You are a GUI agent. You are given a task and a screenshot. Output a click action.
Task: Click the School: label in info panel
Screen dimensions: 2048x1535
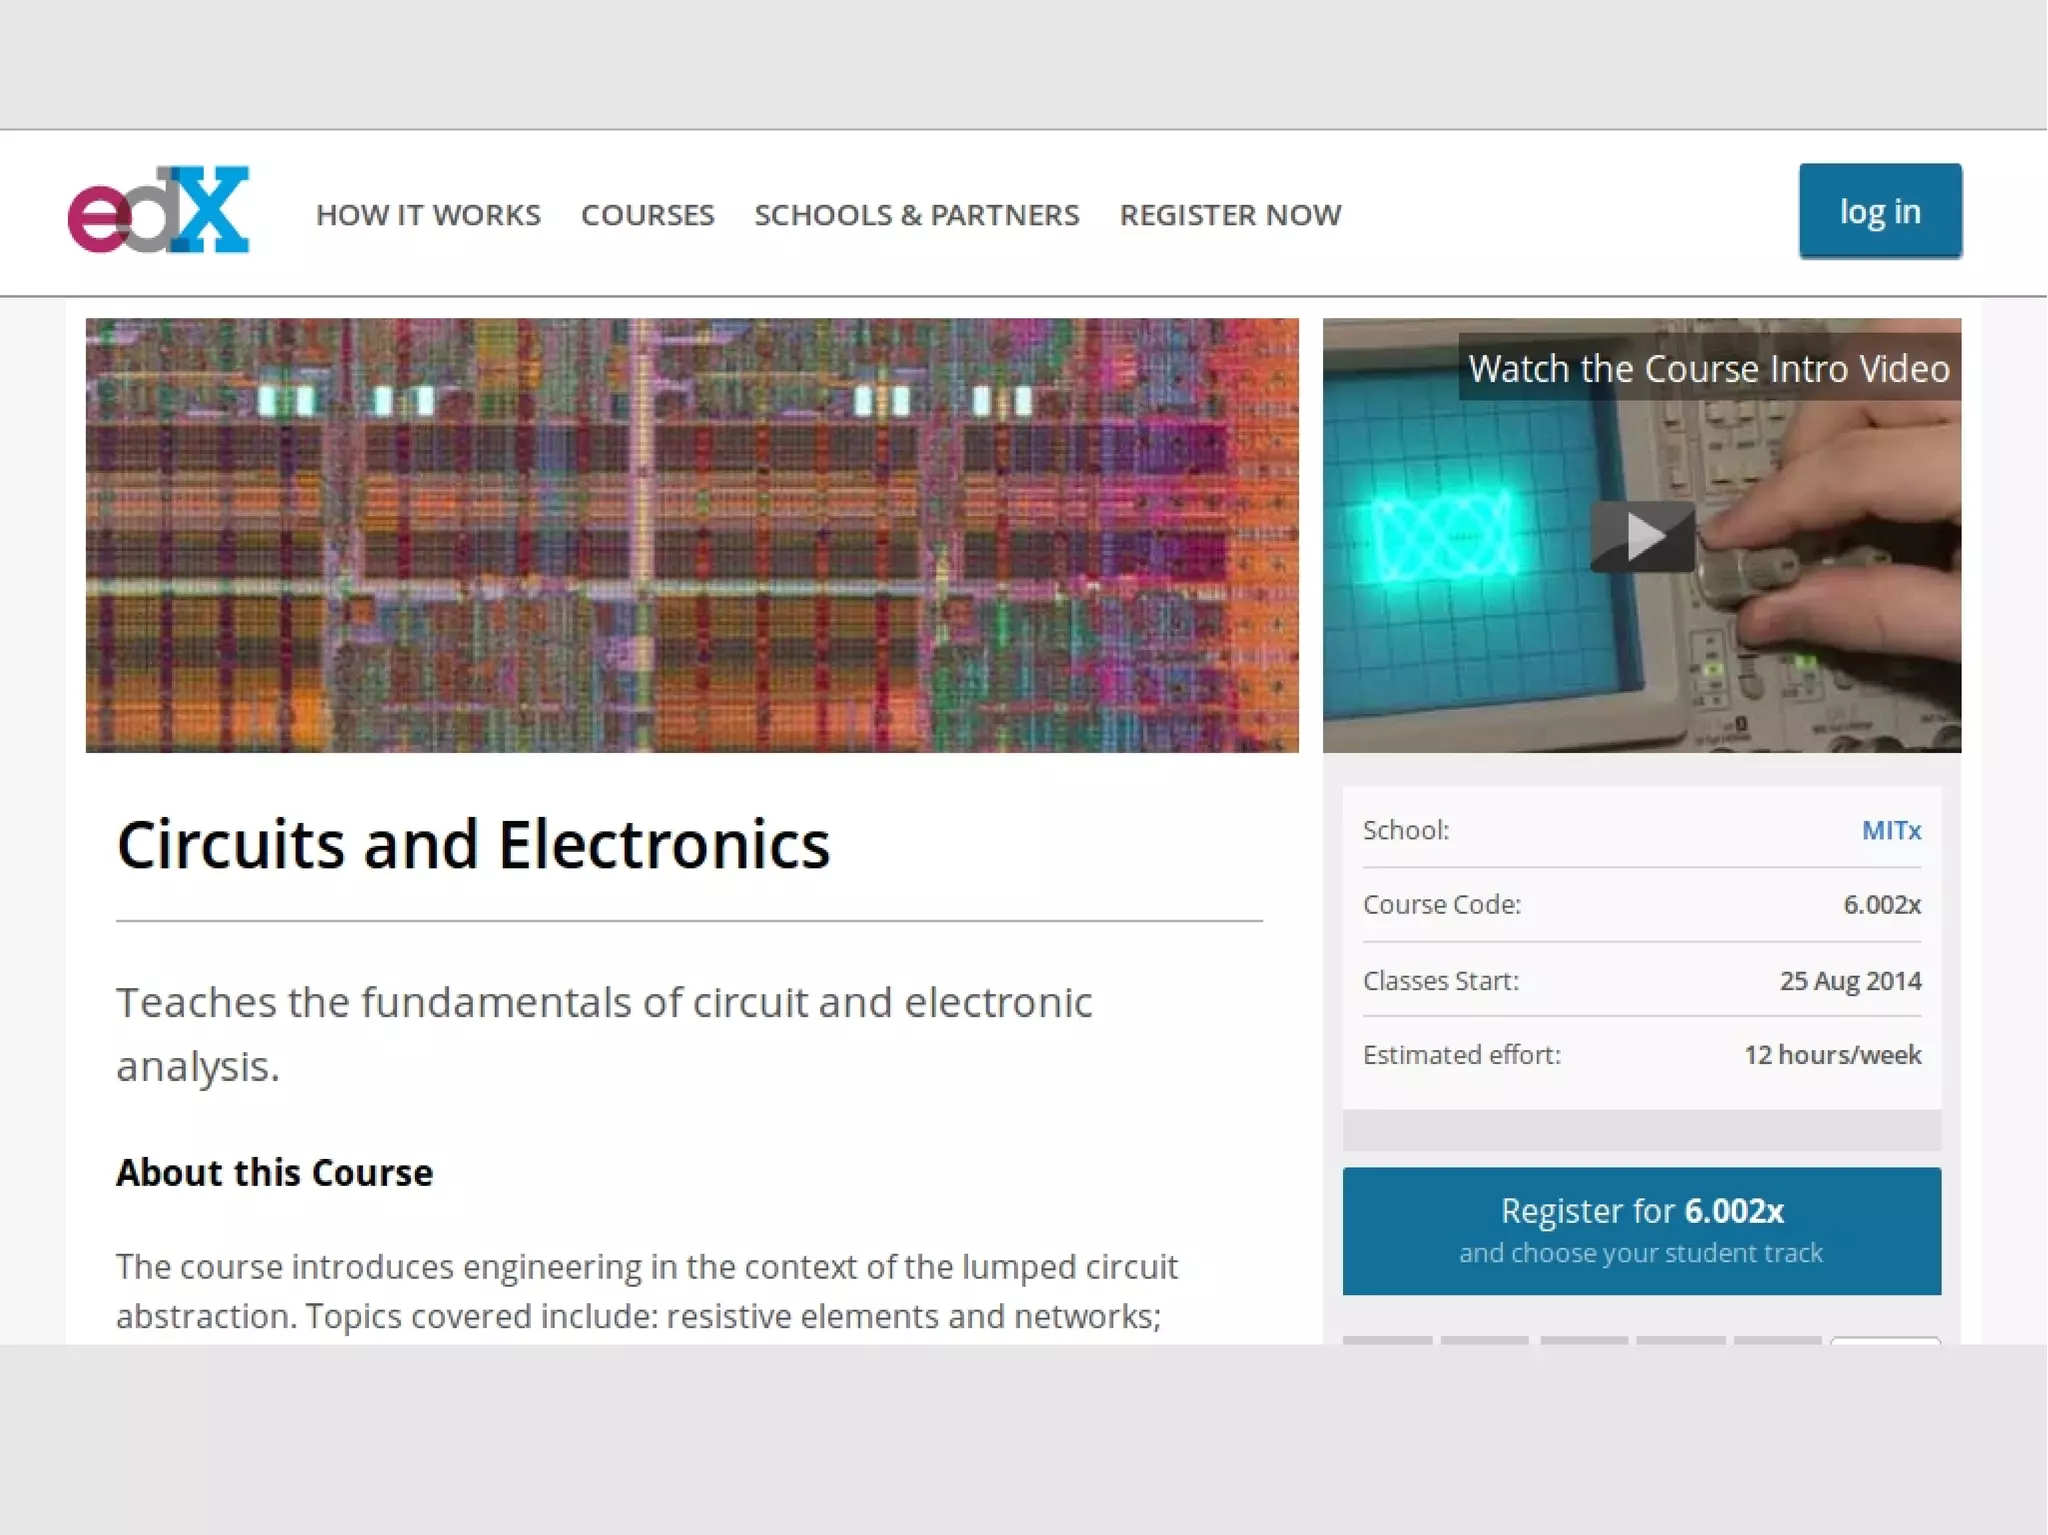(1405, 830)
